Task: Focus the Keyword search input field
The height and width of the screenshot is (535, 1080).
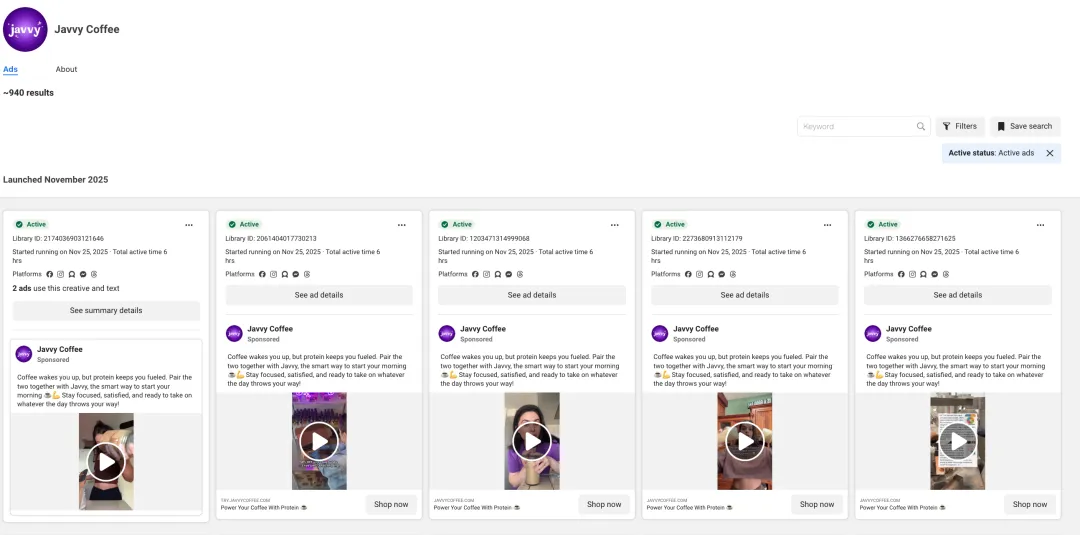Action: click(x=857, y=127)
